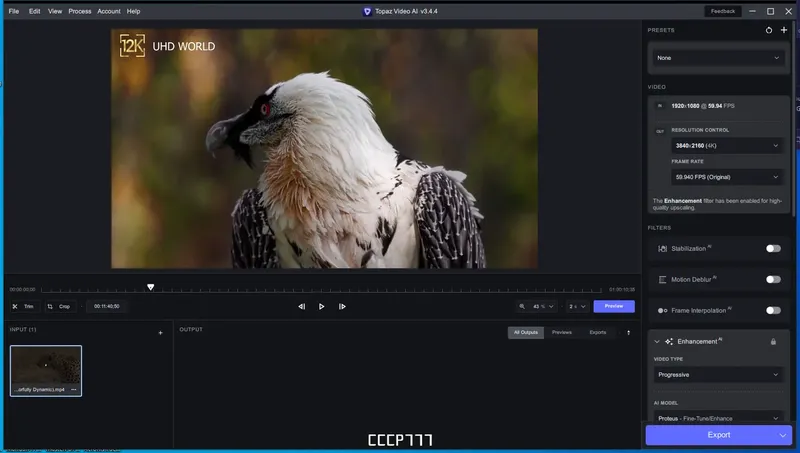Maximize the Topaz Video AI window

coord(770,11)
